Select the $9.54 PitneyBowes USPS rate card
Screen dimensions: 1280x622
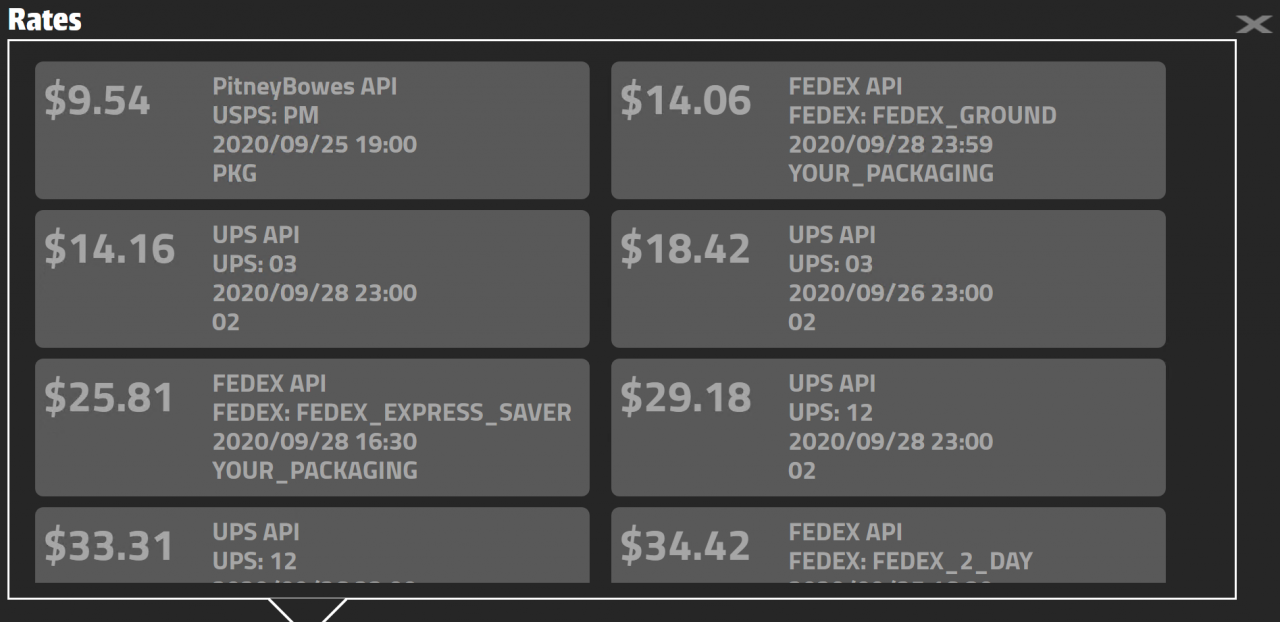[312, 130]
